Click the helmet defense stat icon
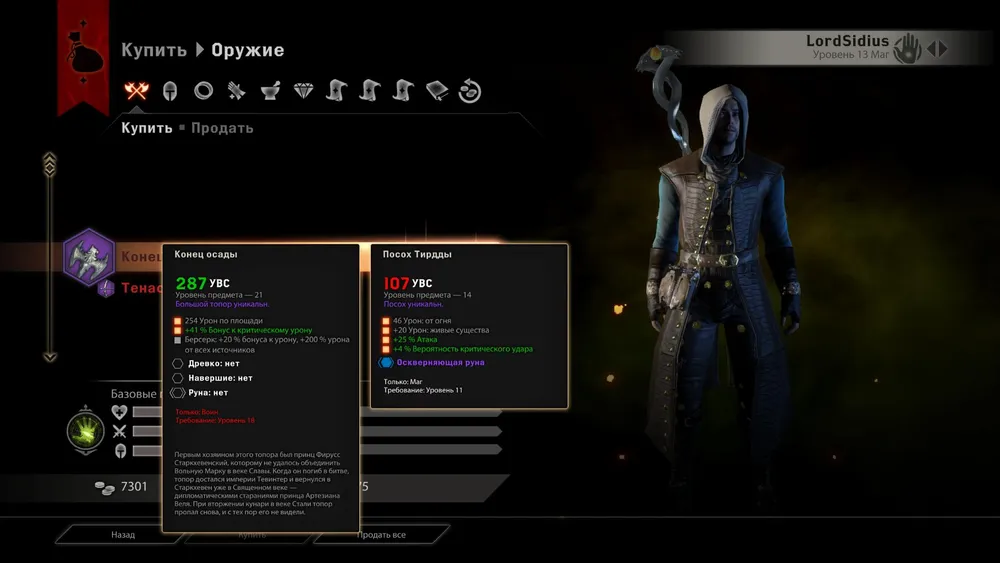The image size is (1000, 563). pyautogui.click(x=120, y=451)
